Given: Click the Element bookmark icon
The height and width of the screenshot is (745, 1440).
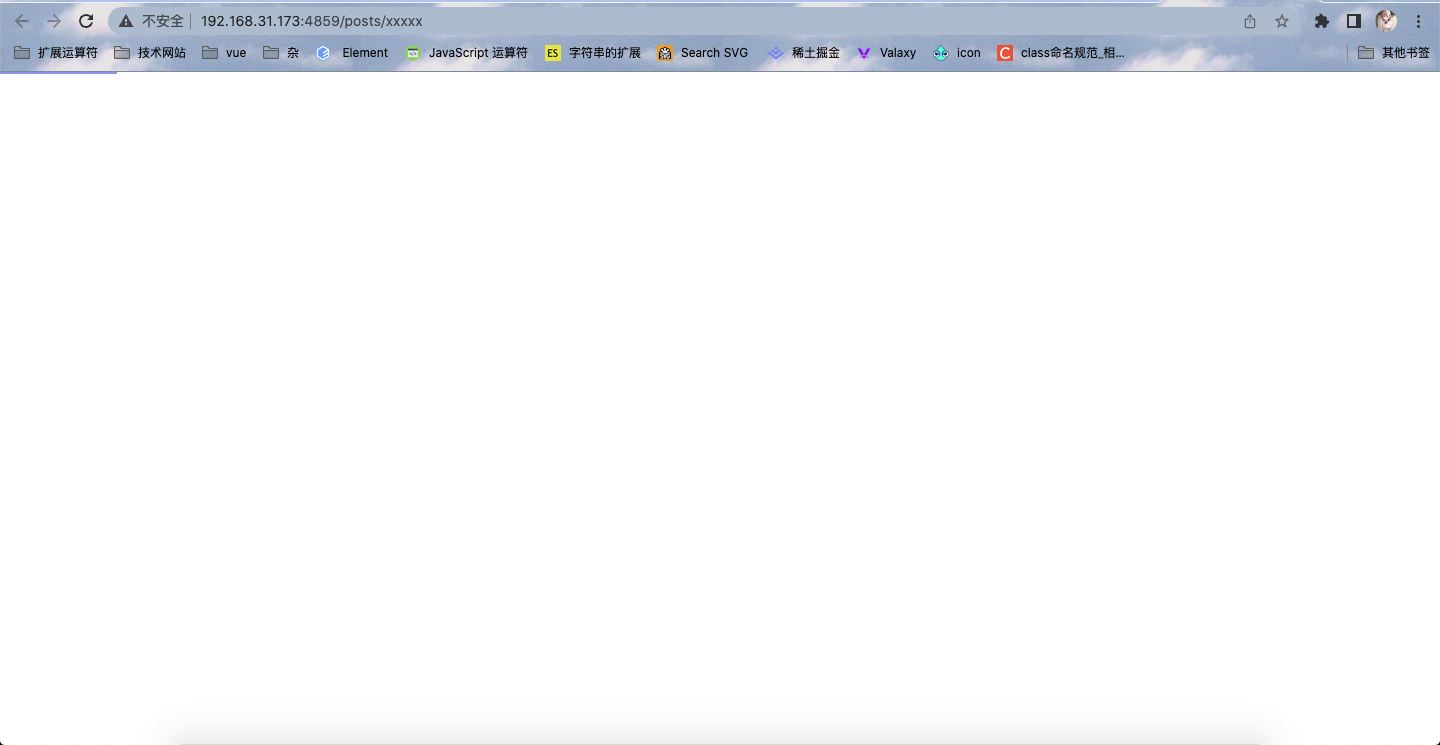Looking at the screenshot, I should [x=351, y=52].
